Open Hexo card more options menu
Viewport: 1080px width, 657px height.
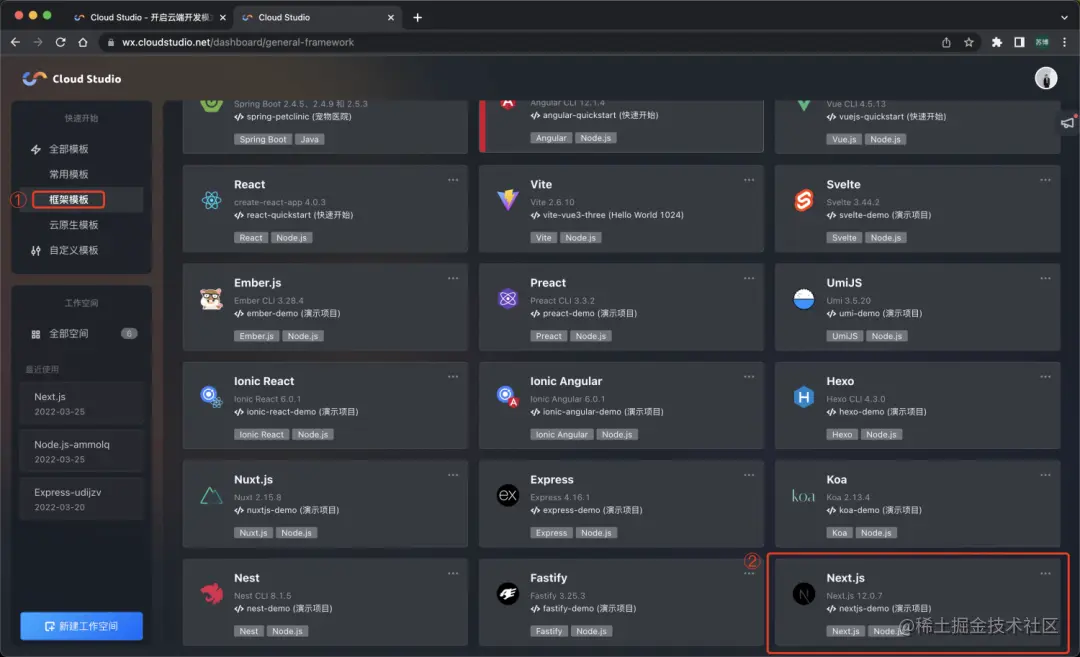click(x=1045, y=377)
